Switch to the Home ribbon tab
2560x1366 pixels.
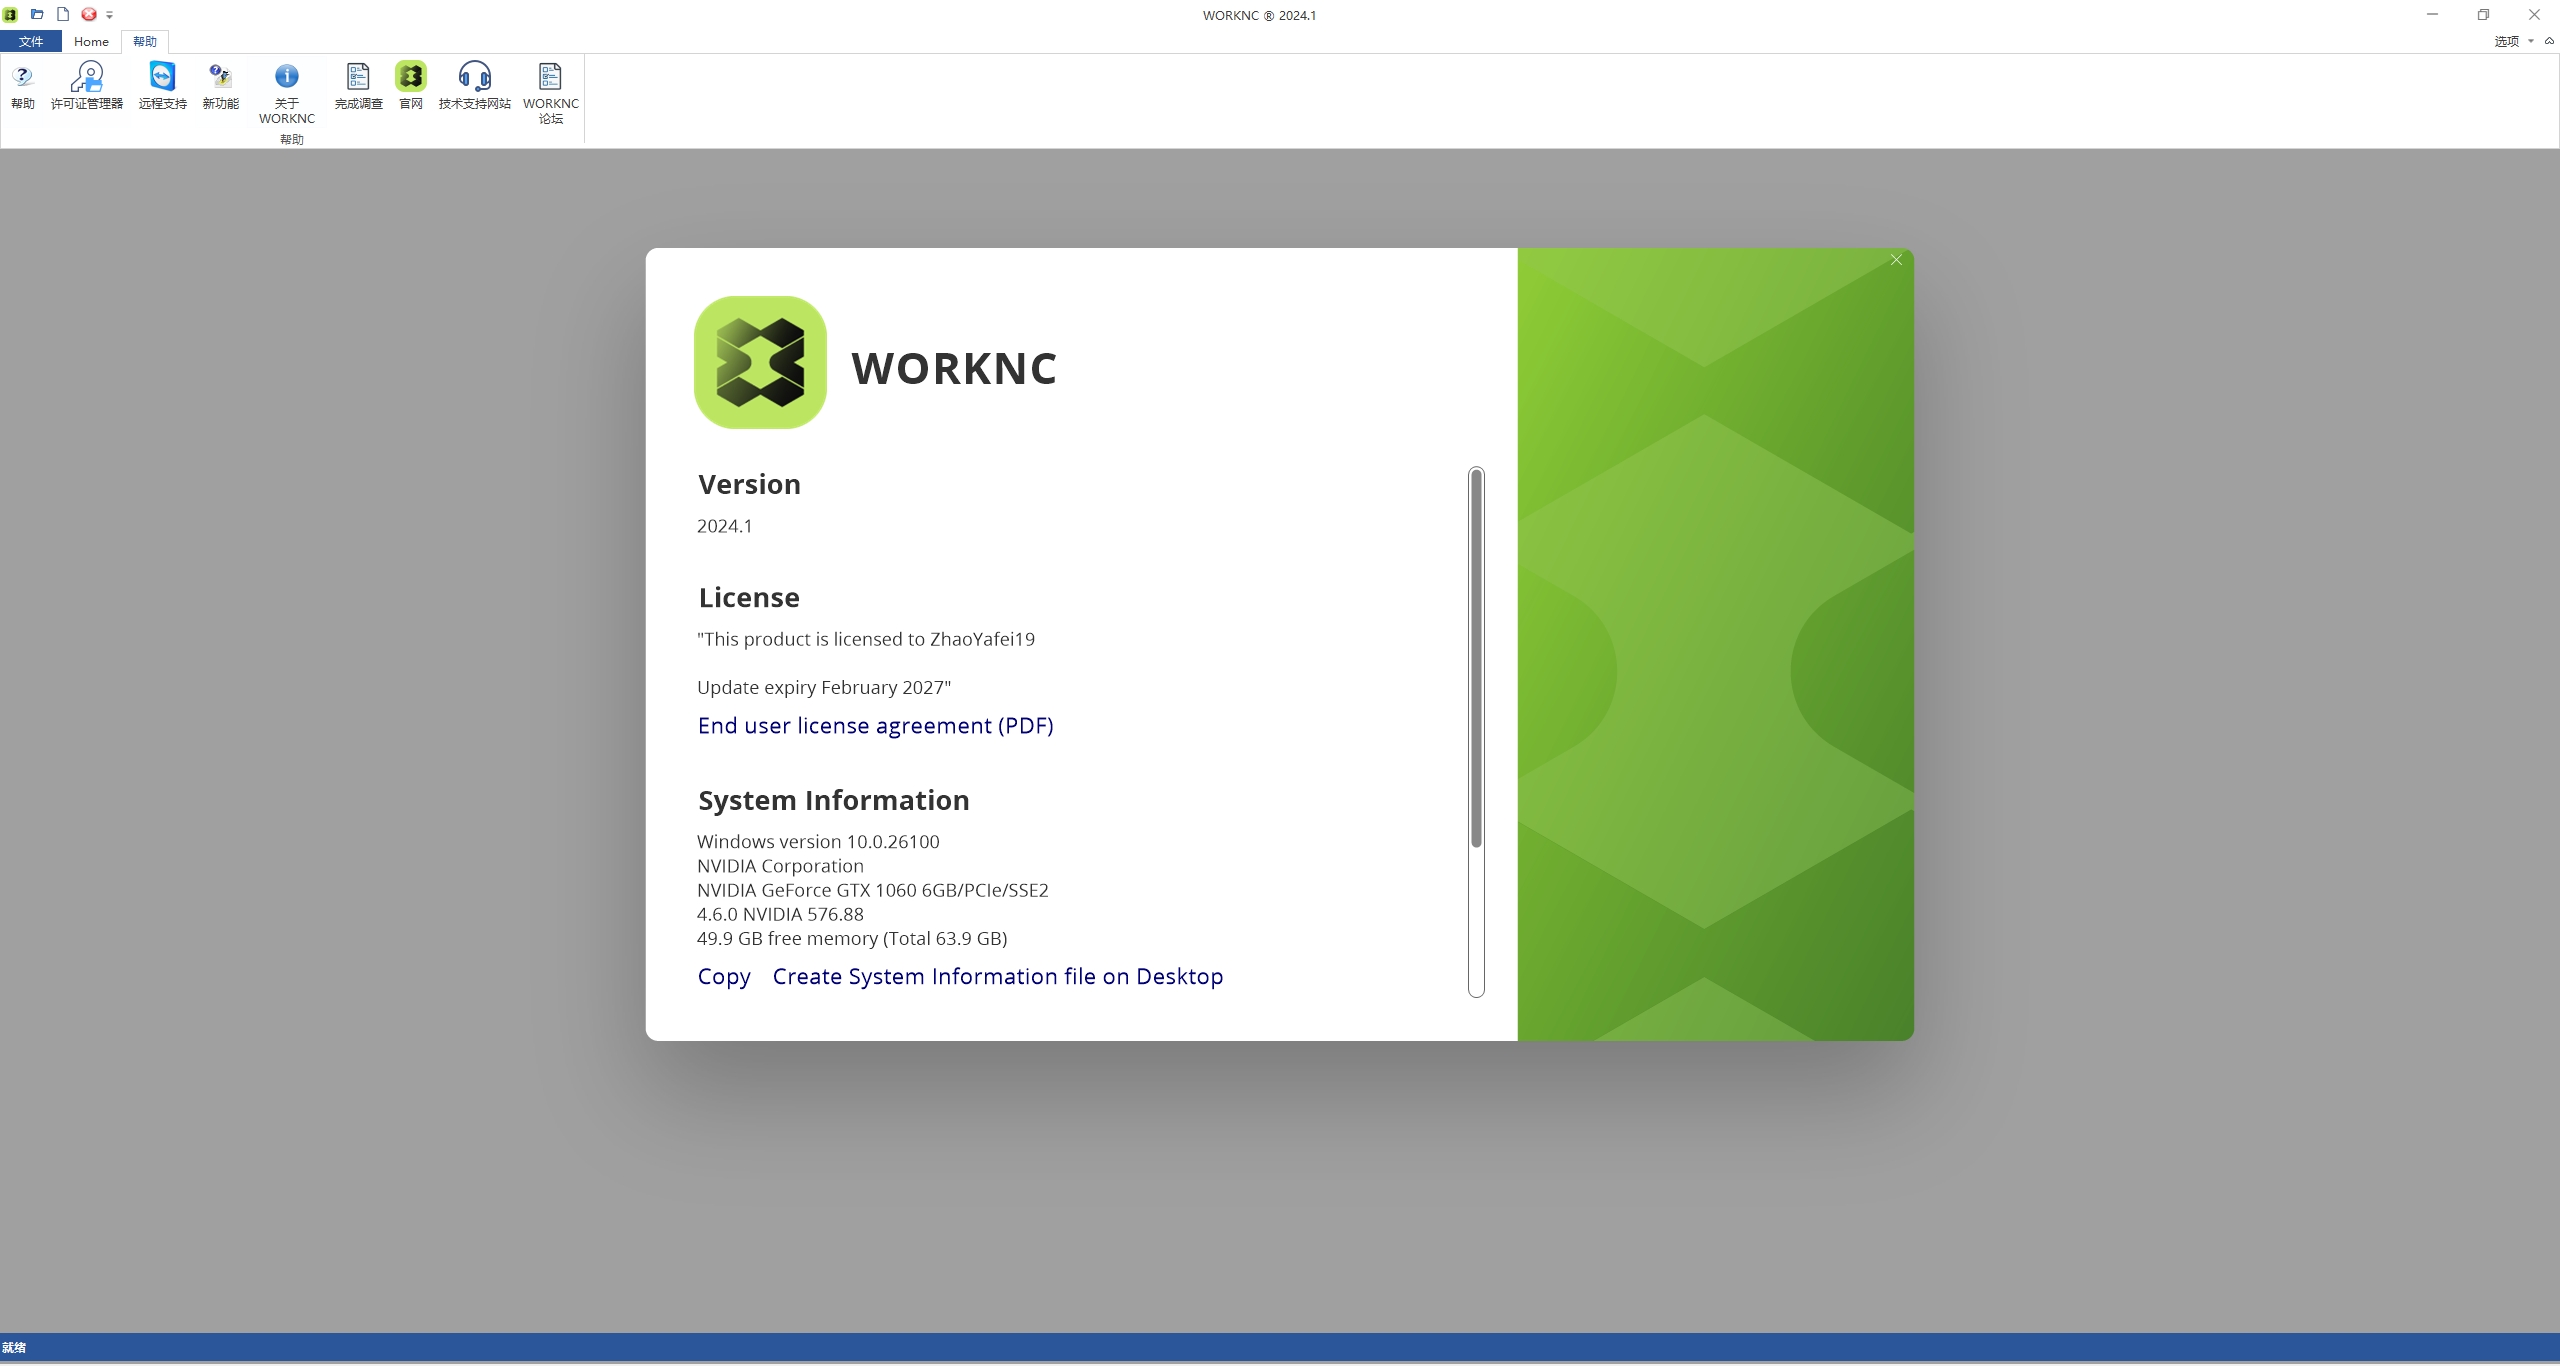[91, 41]
